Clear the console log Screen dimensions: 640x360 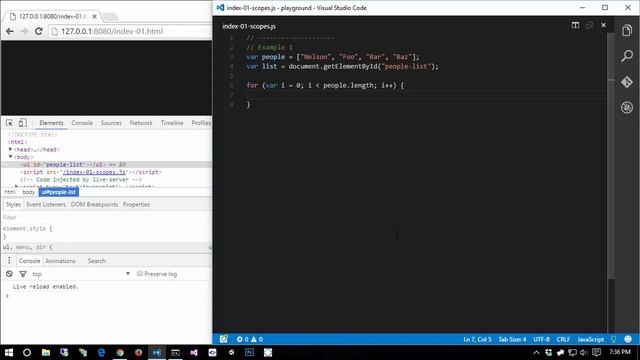pyautogui.click(x=9, y=274)
